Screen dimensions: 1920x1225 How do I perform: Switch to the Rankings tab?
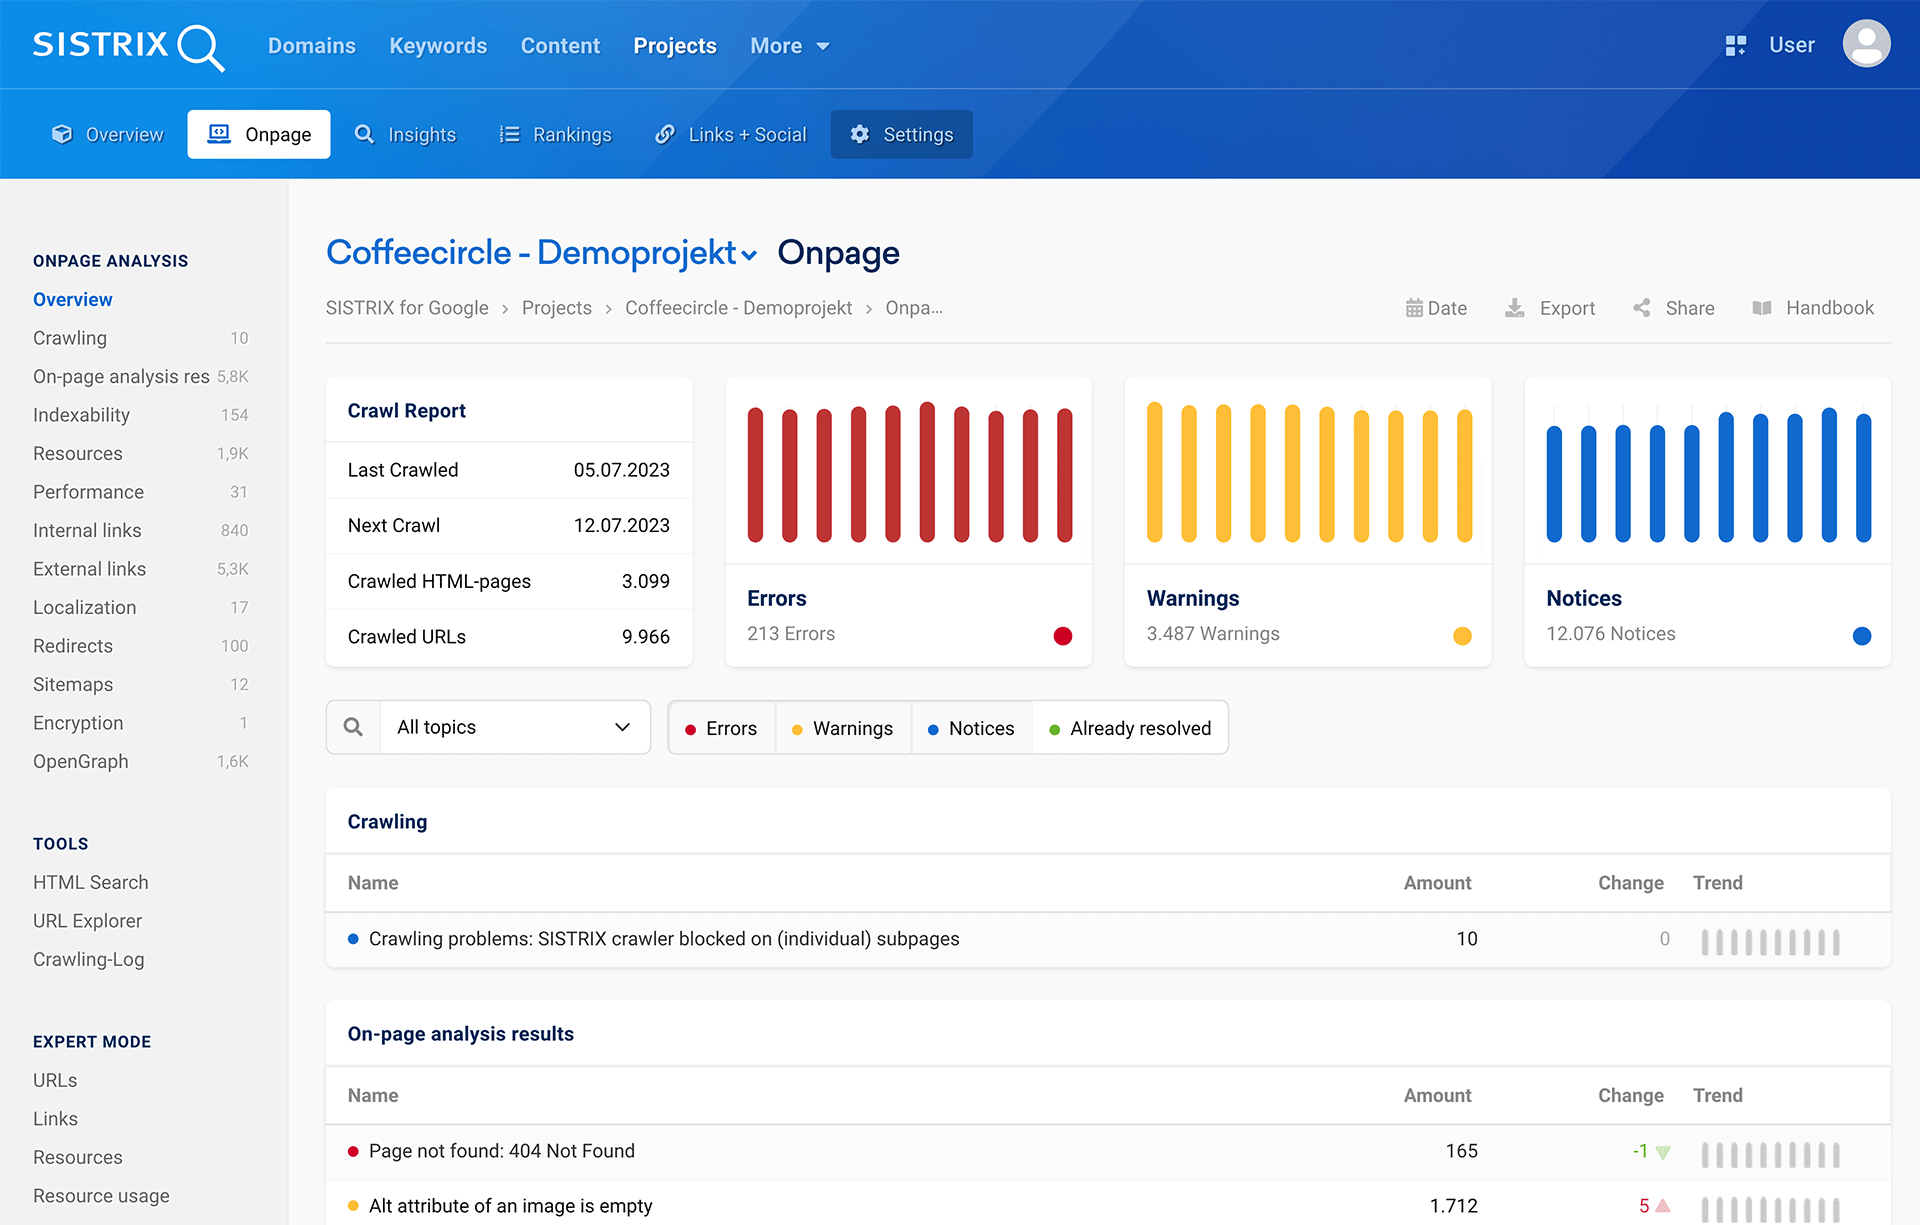(556, 134)
